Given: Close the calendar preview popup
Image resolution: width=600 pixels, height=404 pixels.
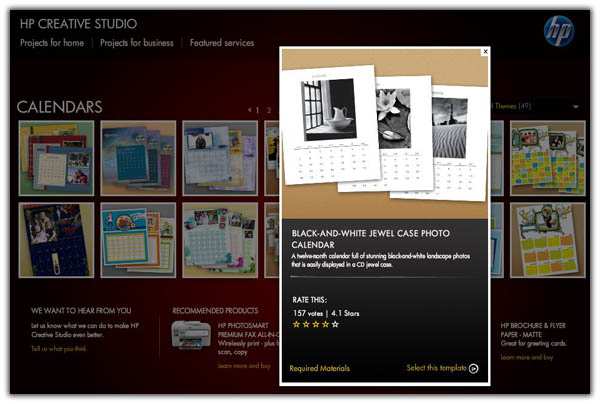Looking at the screenshot, I should tap(486, 50).
